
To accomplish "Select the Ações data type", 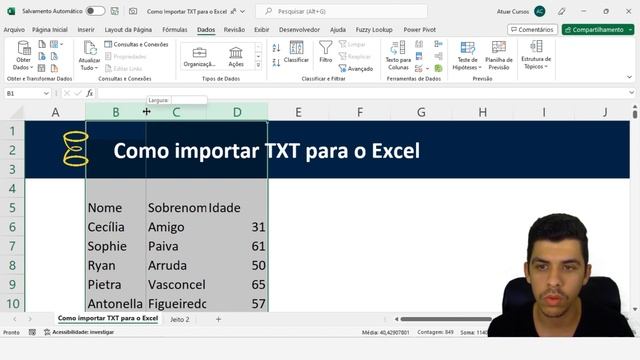I will pos(236,56).
